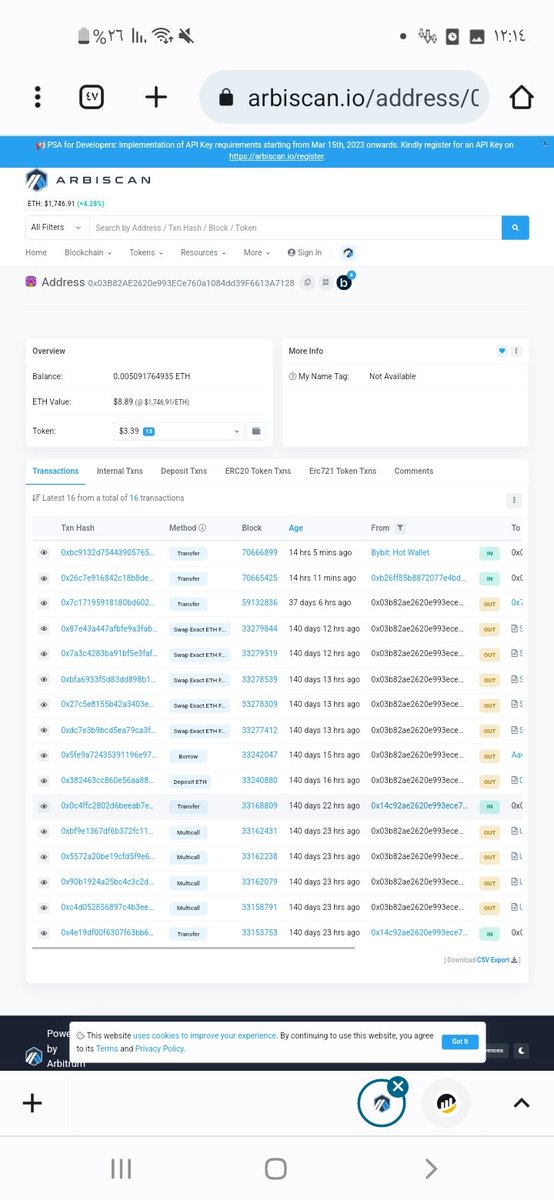The image size is (554, 1200).
Task: Open the browser tab switcher
Action: (x=92, y=97)
